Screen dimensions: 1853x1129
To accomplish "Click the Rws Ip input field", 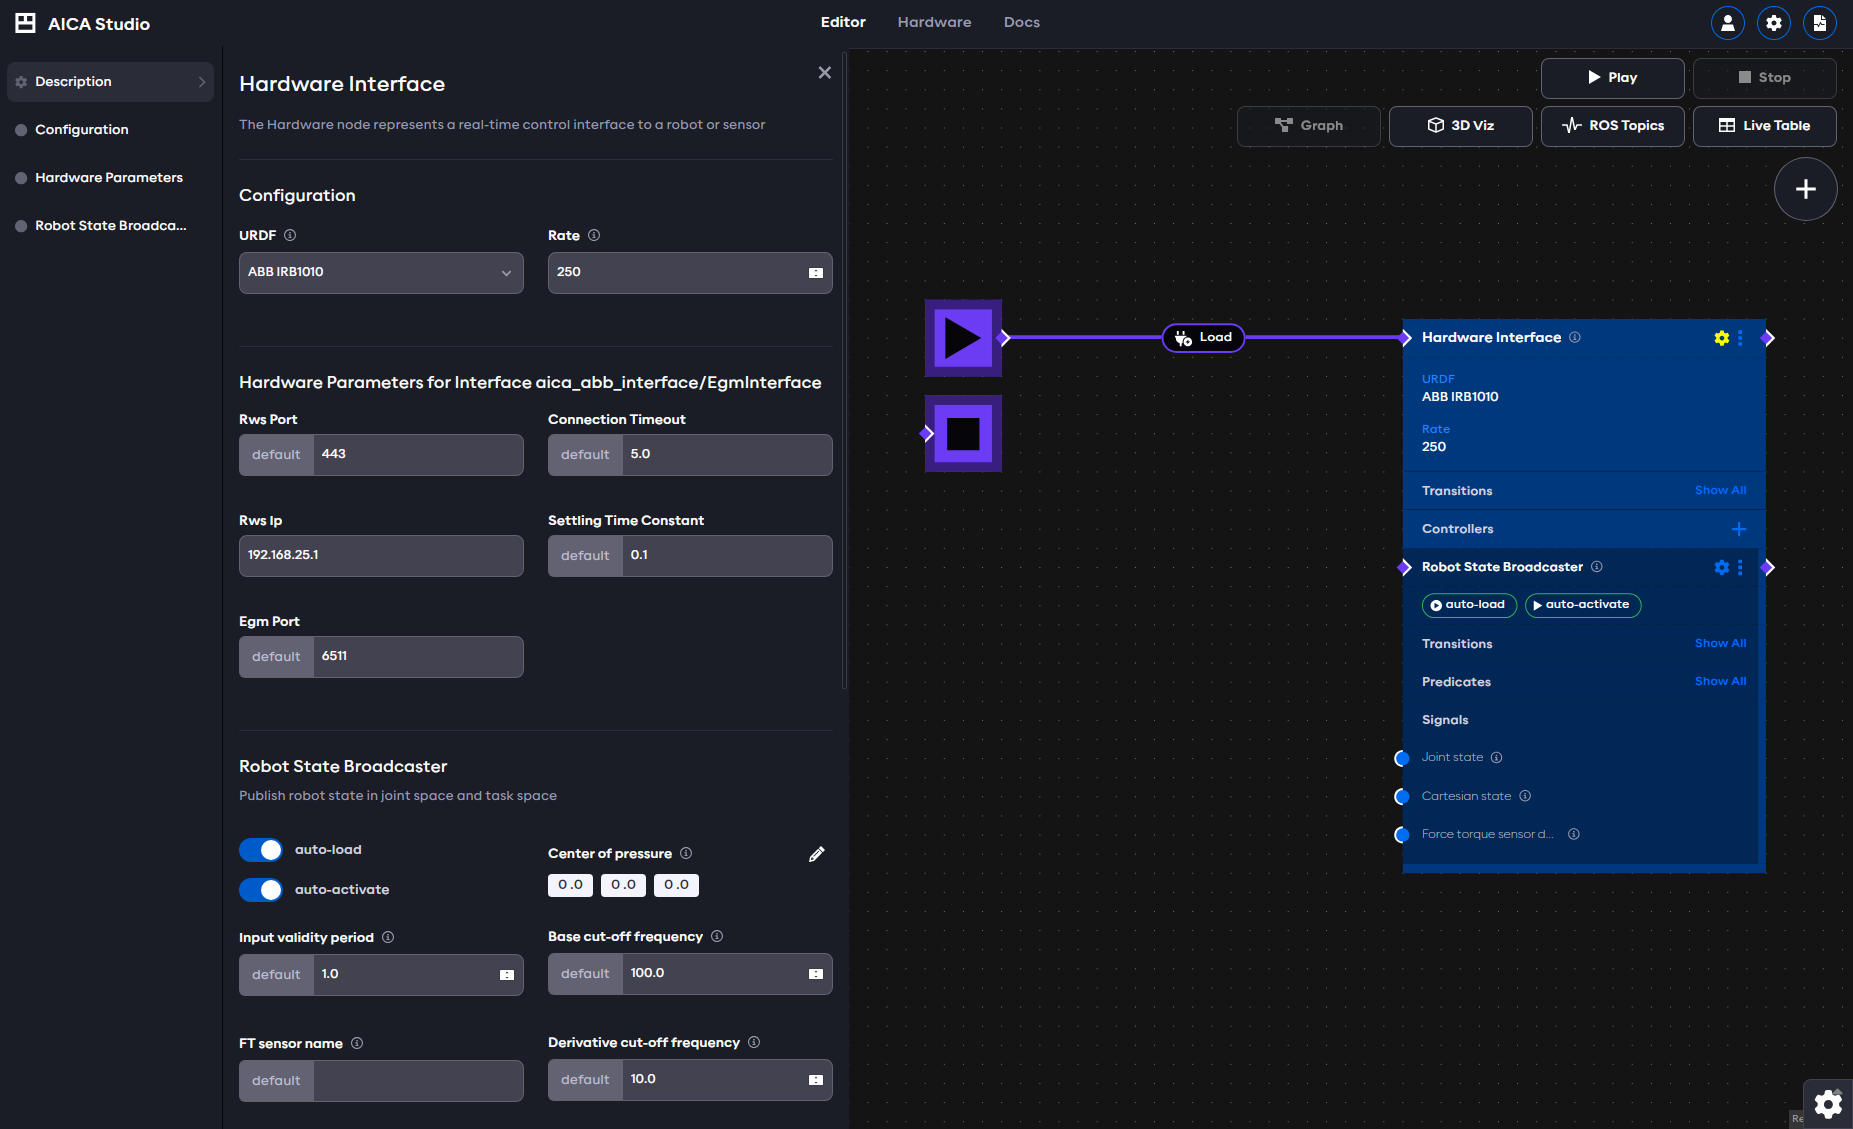I will (x=381, y=556).
